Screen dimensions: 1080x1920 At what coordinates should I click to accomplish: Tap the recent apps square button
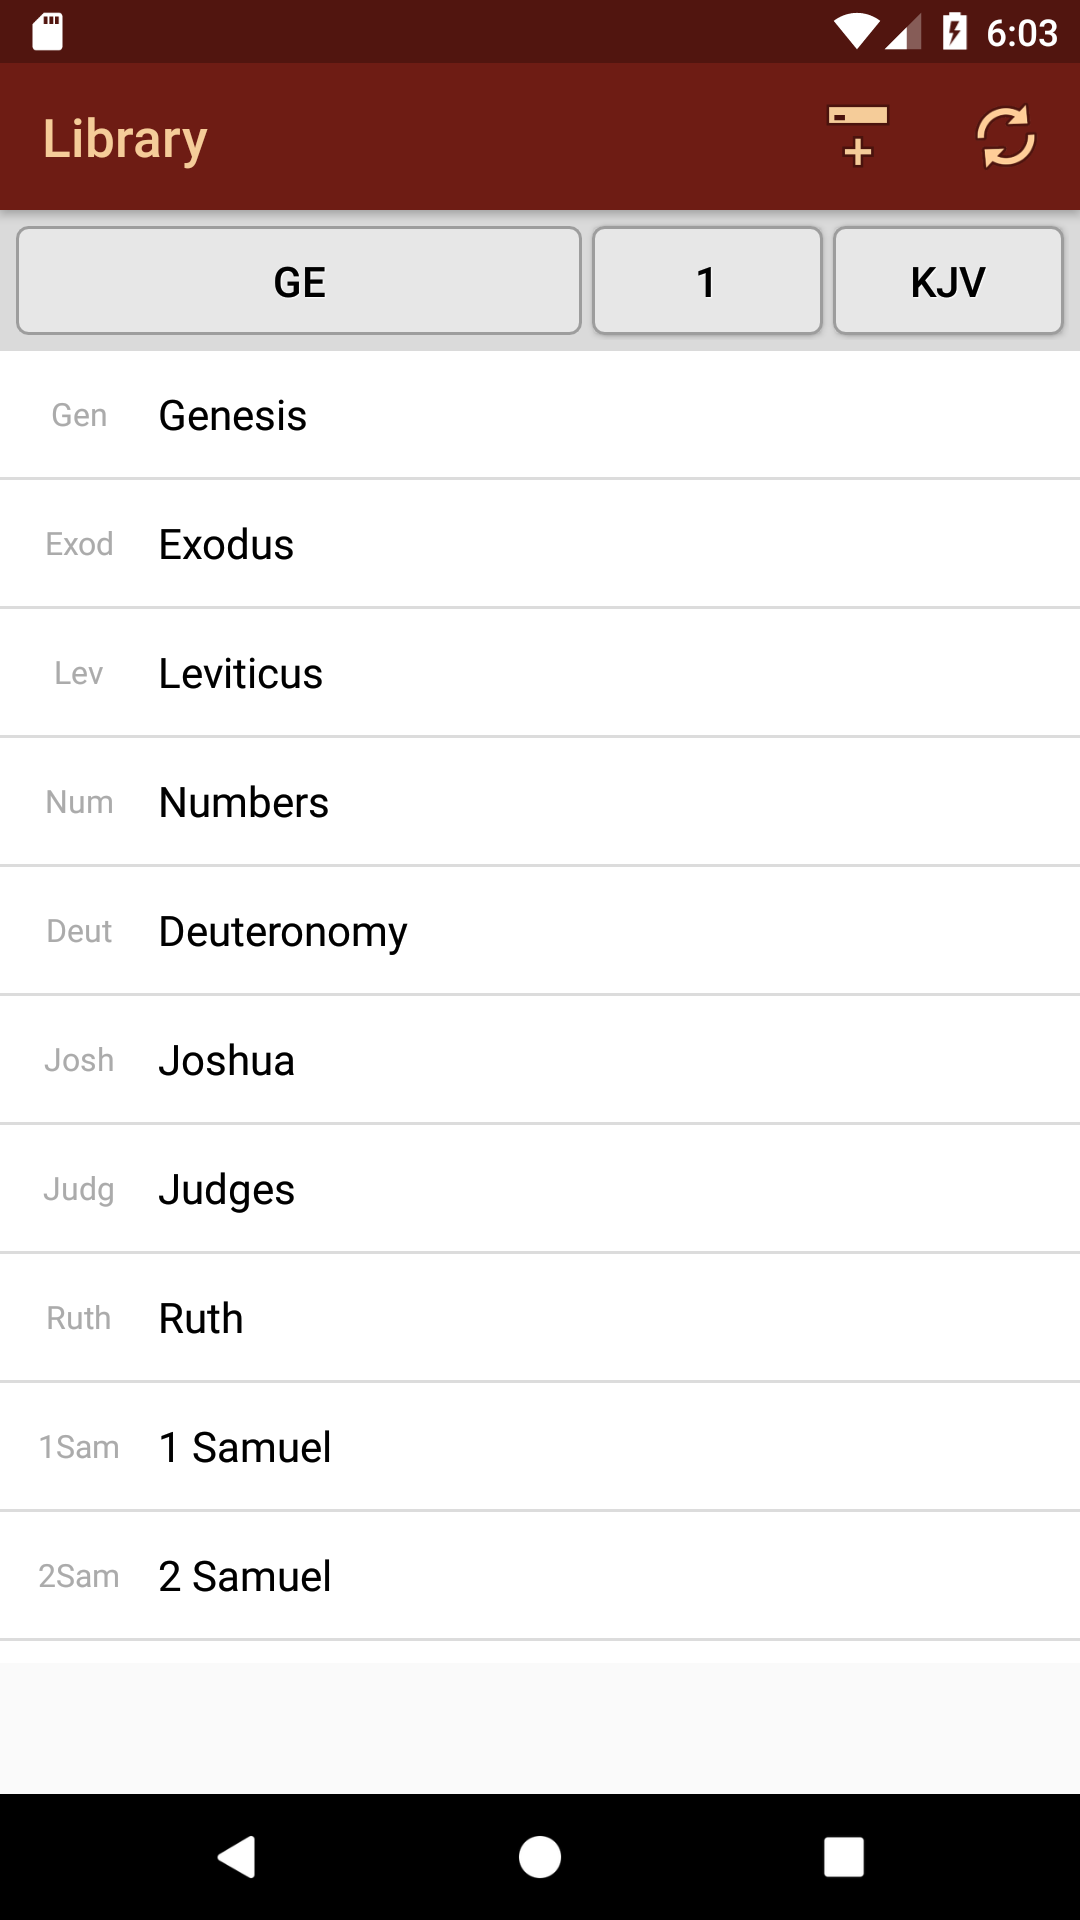pyautogui.click(x=843, y=1857)
